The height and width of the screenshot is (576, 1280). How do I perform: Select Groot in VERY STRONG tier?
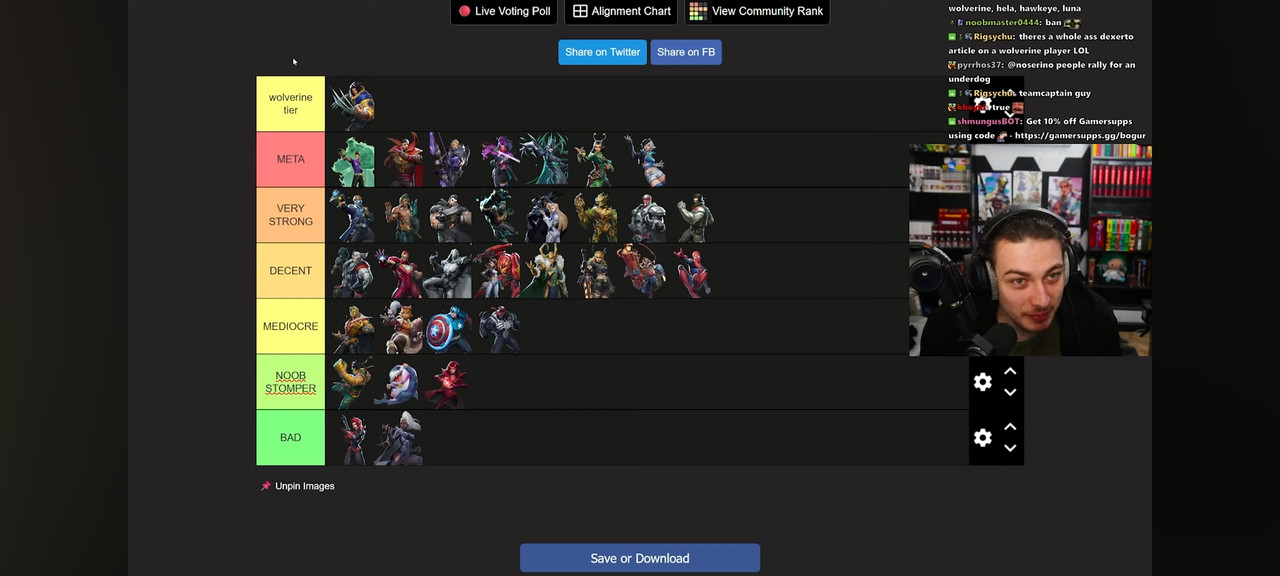pyautogui.click(x=596, y=216)
